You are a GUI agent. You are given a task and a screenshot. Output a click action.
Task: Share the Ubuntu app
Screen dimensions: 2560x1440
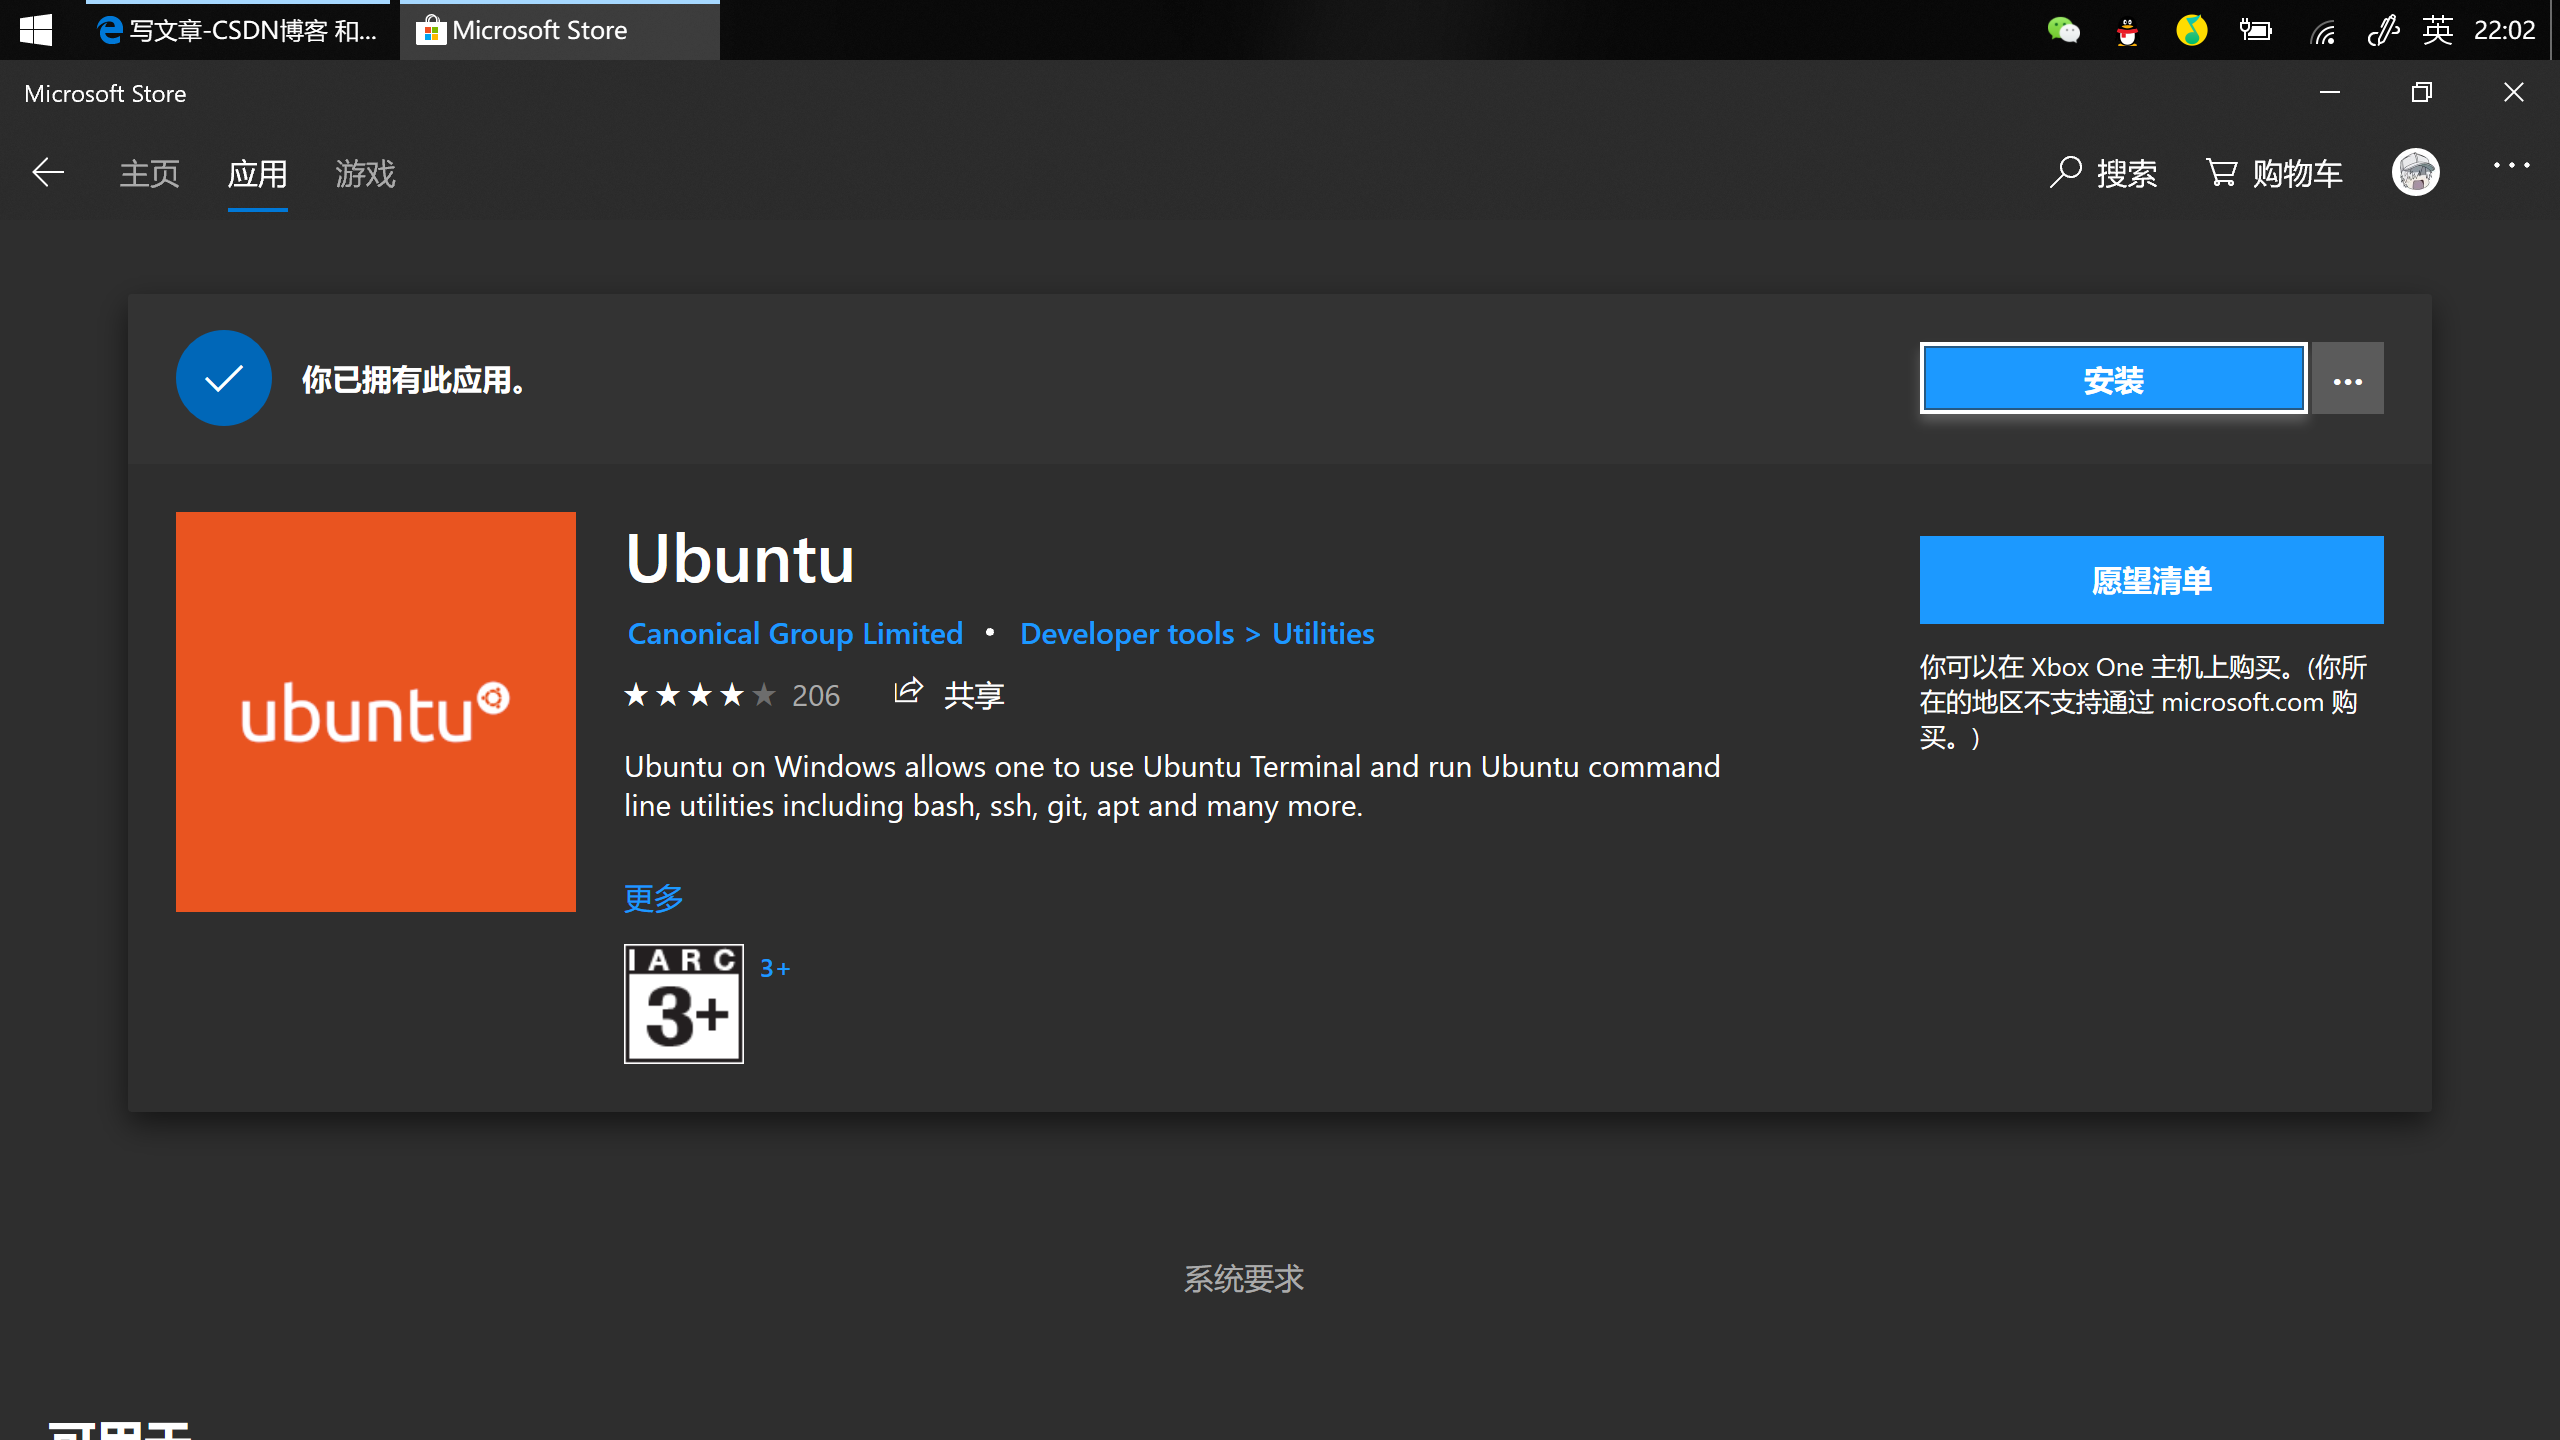(x=948, y=694)
